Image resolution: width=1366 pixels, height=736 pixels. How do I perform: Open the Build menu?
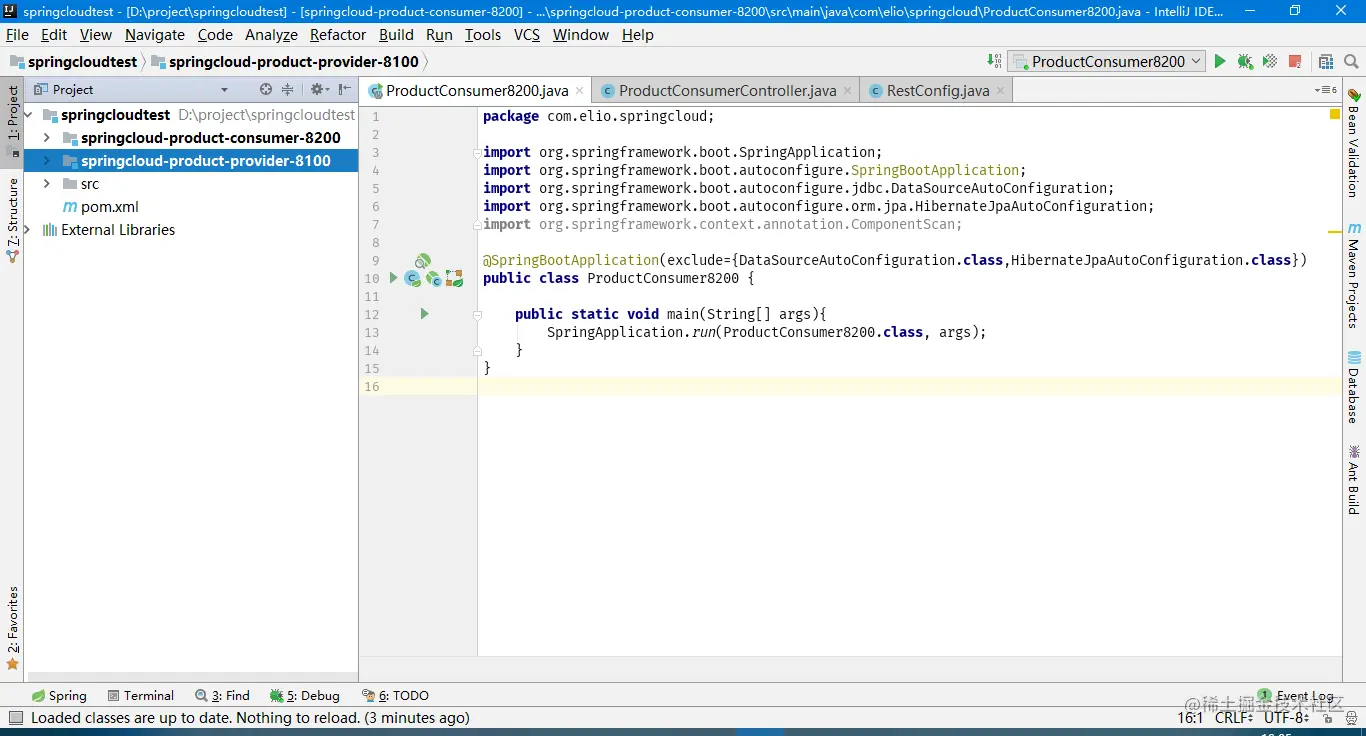[x=396, y=35]
